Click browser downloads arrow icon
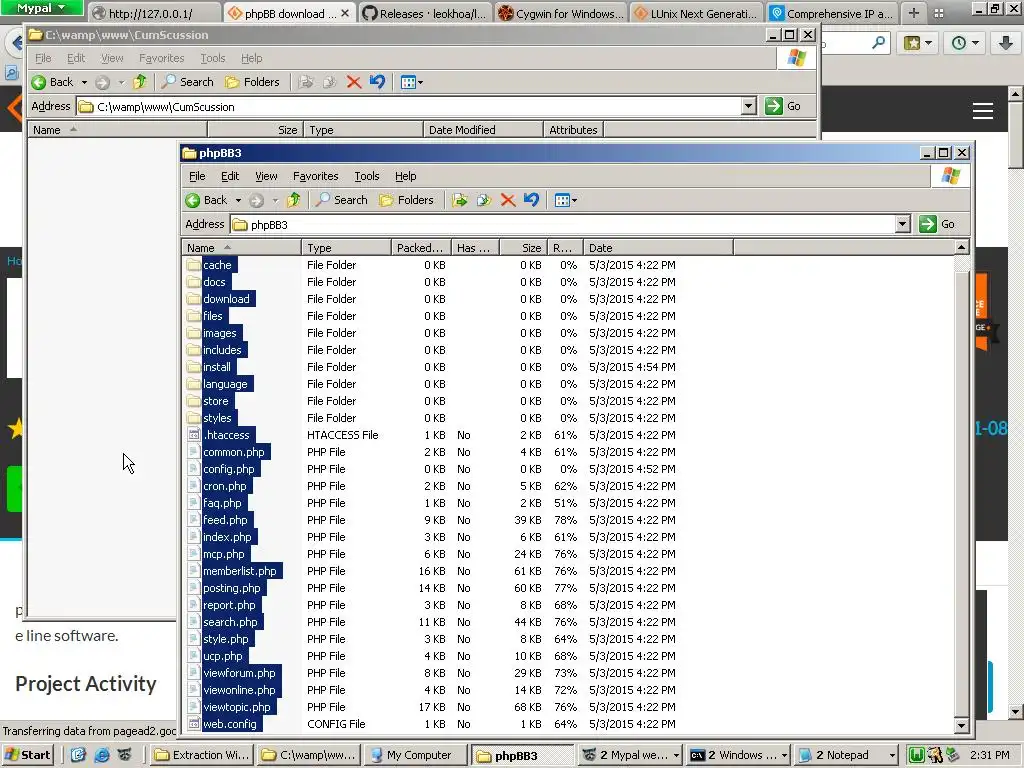This screenshot has width=1024, height=768. tap(1006, 43)
